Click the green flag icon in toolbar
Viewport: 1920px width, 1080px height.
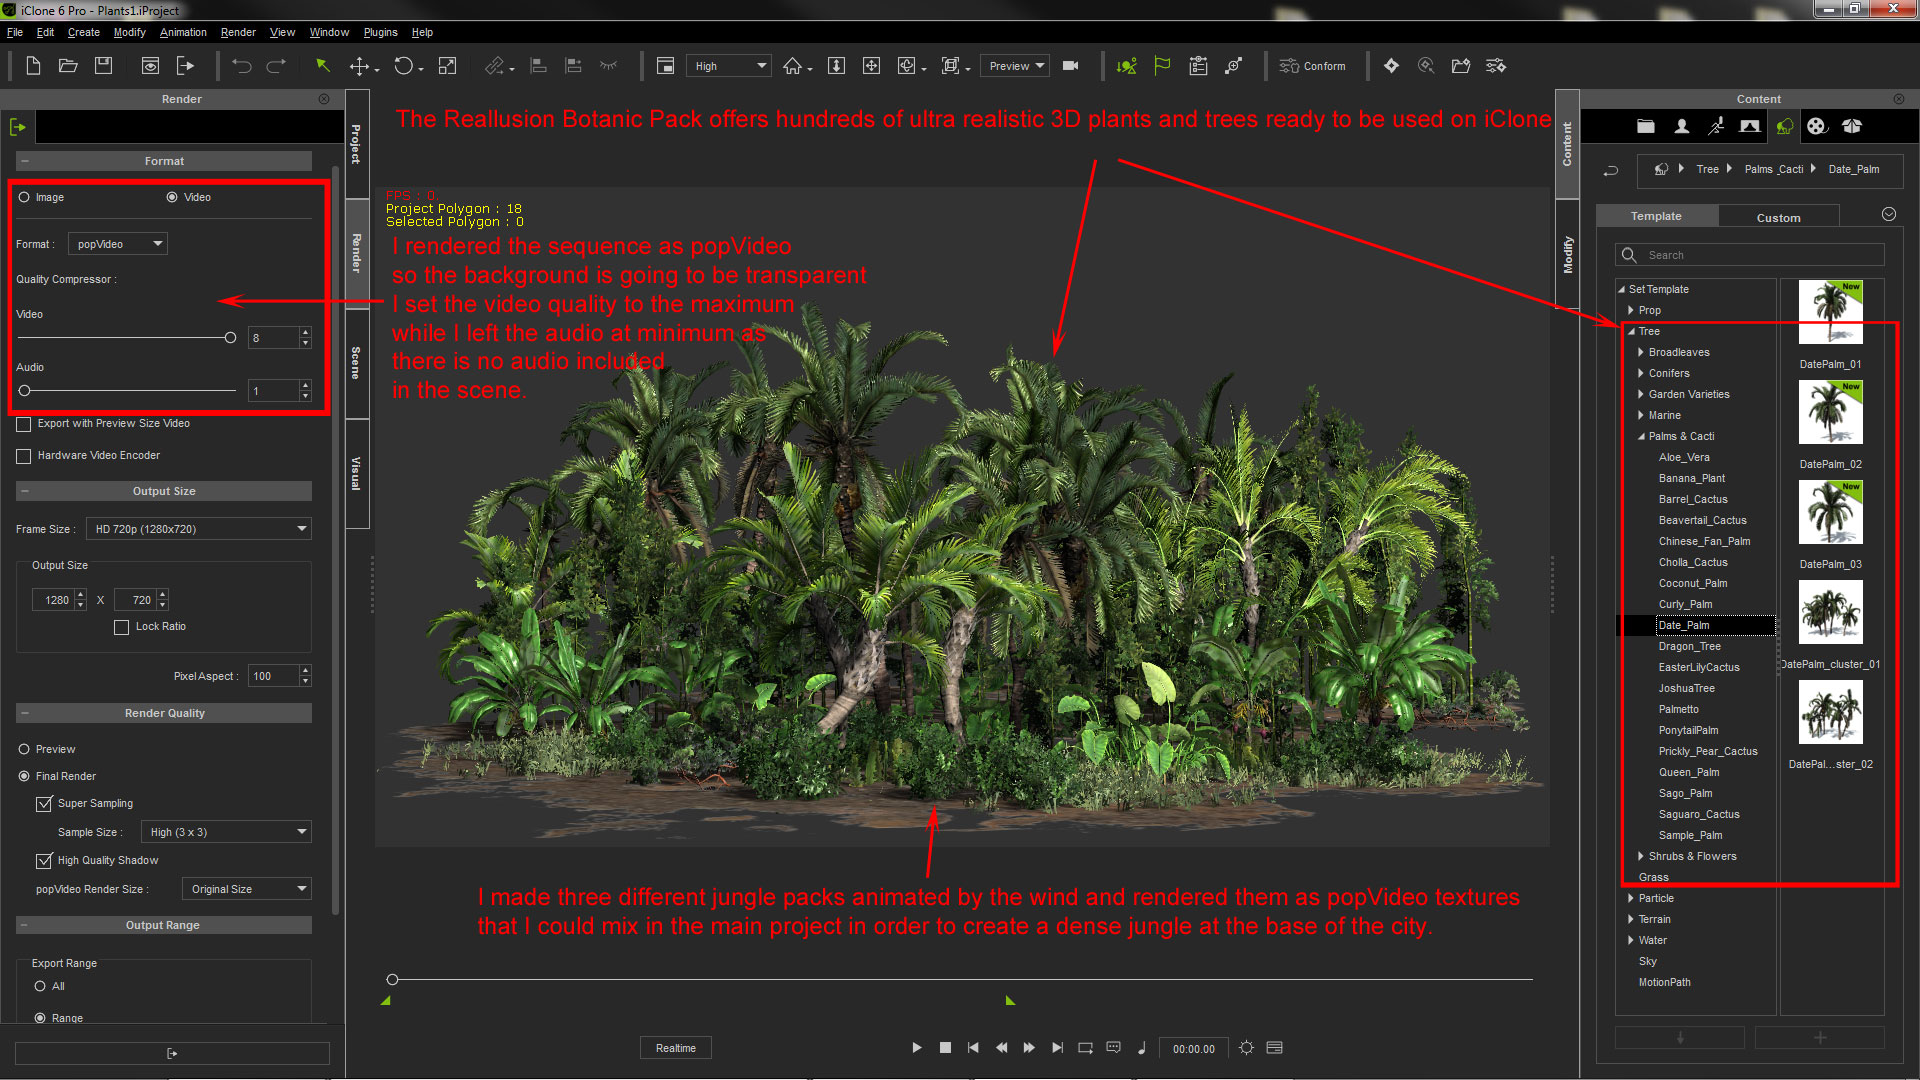point(1162,66)
